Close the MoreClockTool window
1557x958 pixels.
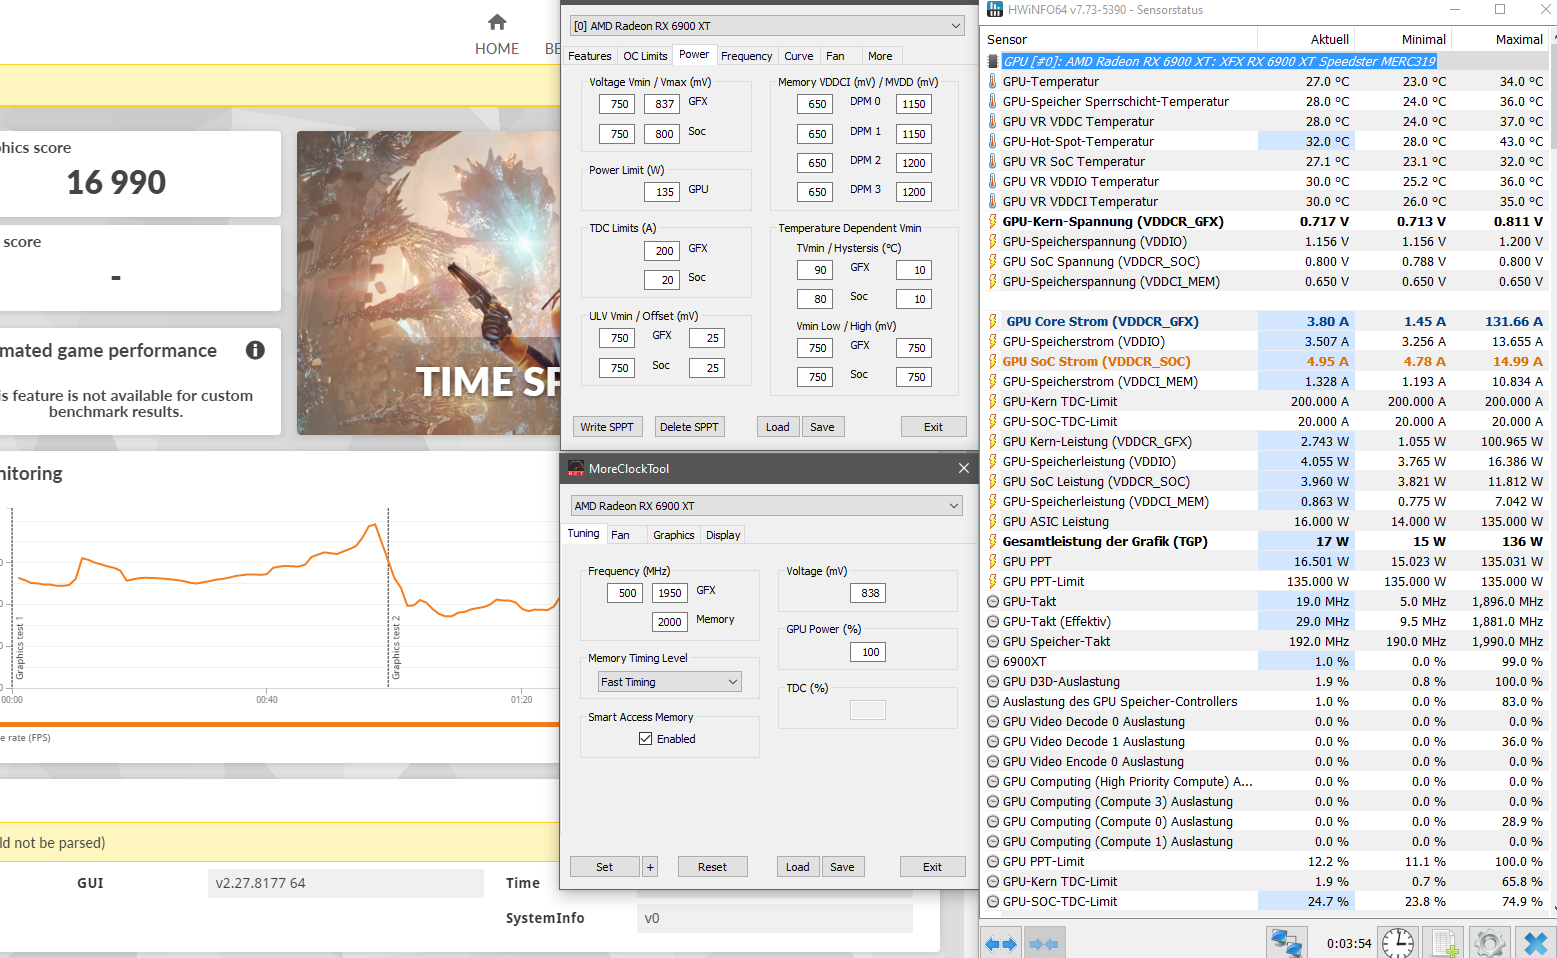click(x=963, y=468)
